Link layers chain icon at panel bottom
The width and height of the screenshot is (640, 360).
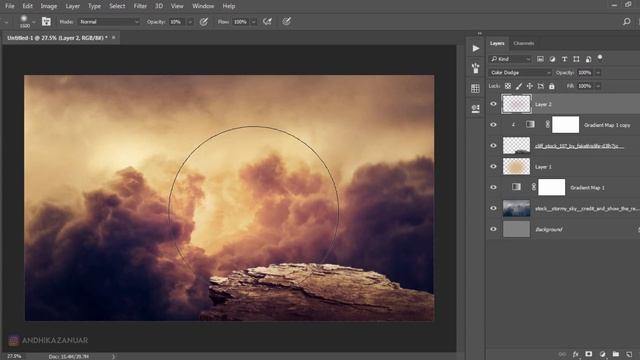click(x=562, y=354)
